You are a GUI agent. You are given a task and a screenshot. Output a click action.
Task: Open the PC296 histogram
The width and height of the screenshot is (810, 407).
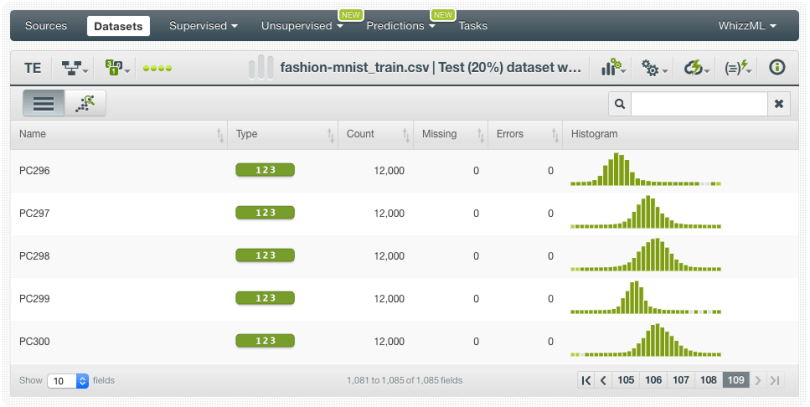point(646,169)
